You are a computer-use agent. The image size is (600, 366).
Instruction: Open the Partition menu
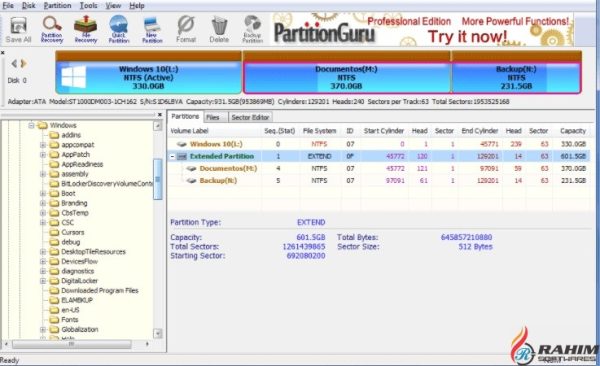click(x=57, y=6)
